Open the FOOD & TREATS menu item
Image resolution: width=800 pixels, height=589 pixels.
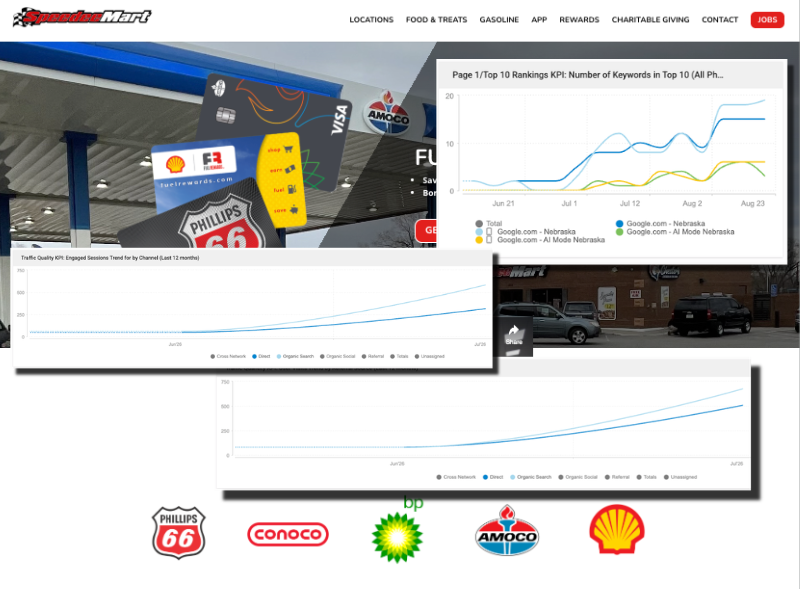click(436, 20)
